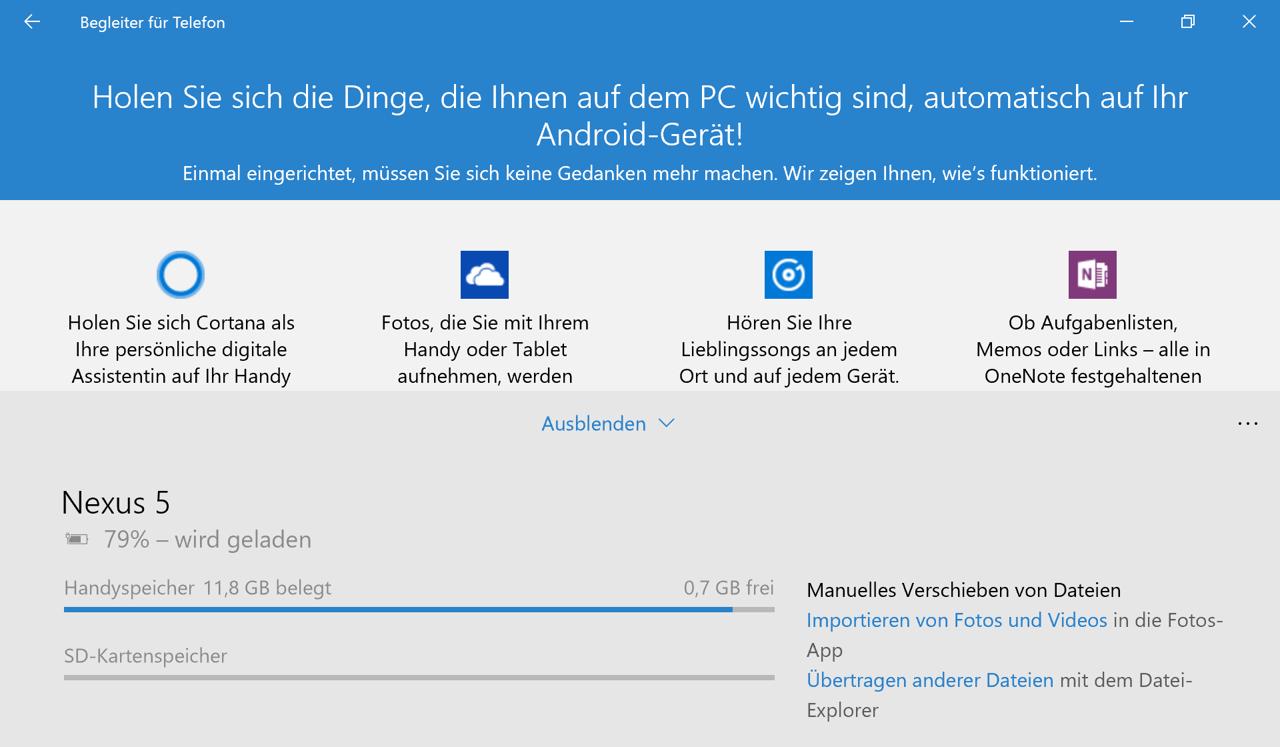Click the Cortana assistant description text

(181, 350)
